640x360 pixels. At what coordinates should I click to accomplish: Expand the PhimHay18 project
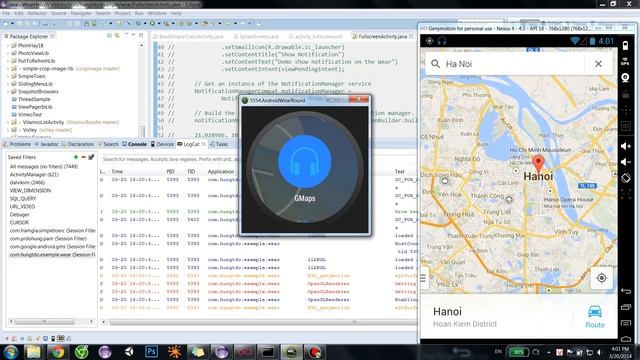[8, 45]
